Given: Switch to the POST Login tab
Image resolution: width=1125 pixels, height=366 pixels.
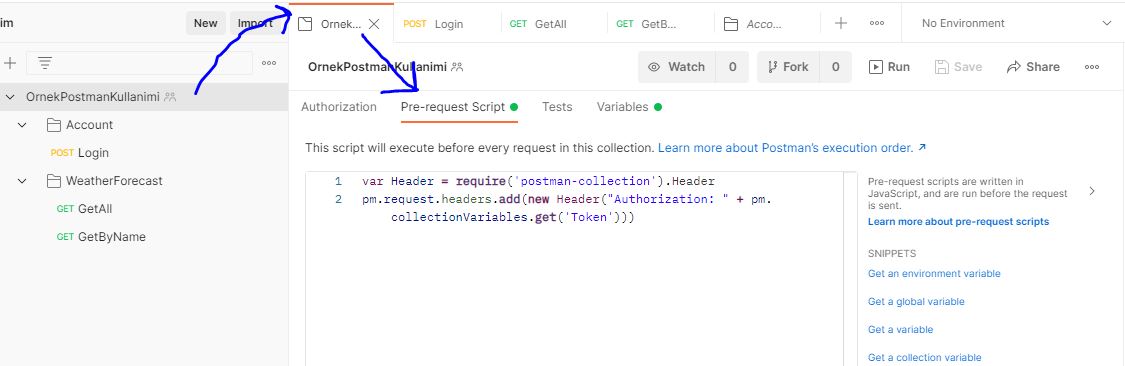Looking at the screenshot, I should click(x=433, y=24).
